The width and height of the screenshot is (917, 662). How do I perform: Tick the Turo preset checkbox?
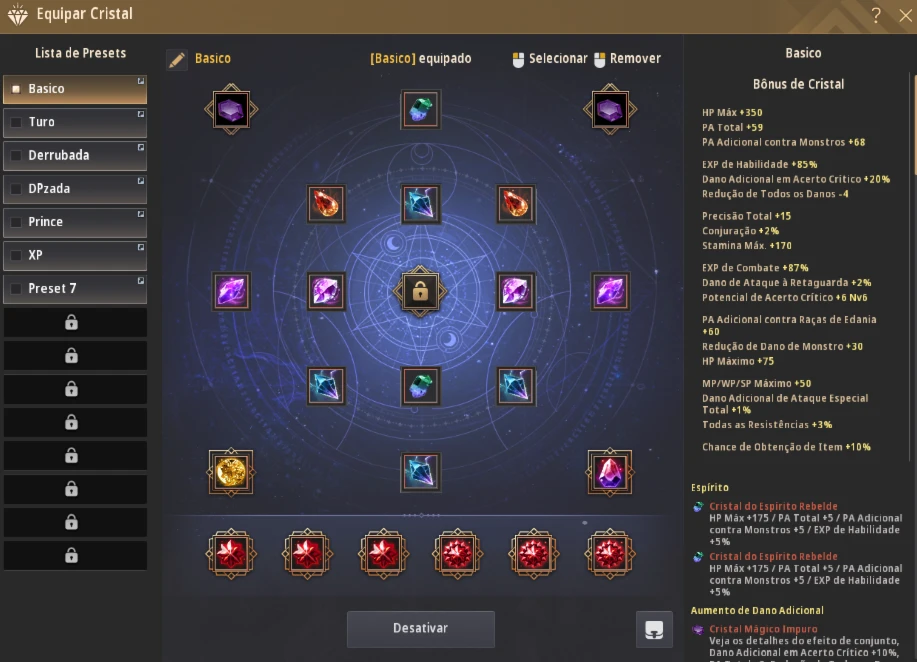(x=16, y=122)
